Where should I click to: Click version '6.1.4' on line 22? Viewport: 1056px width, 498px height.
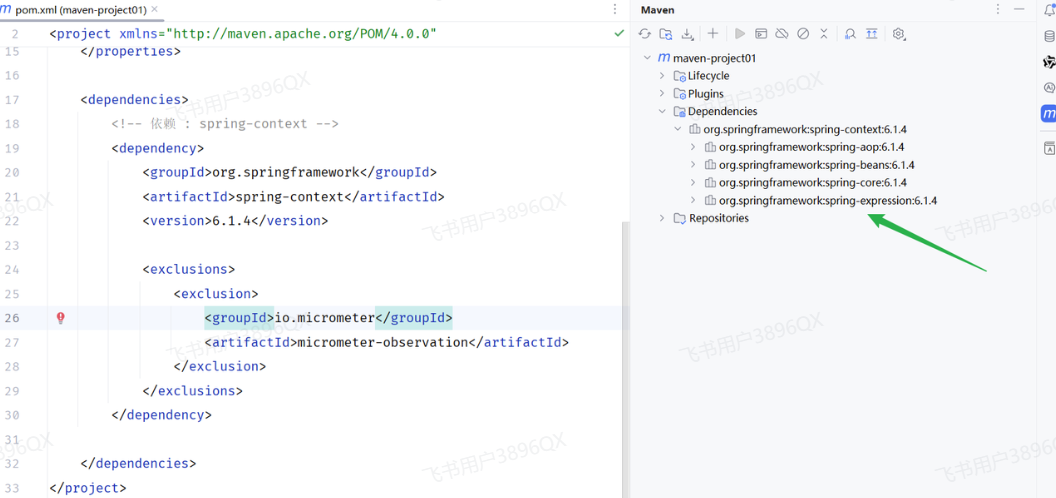point(232,221)
